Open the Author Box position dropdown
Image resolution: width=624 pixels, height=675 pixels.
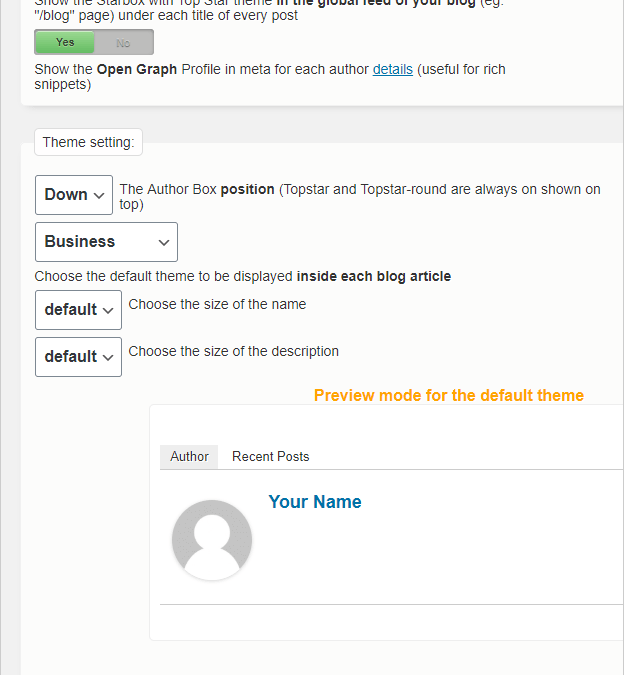point(74,195)
